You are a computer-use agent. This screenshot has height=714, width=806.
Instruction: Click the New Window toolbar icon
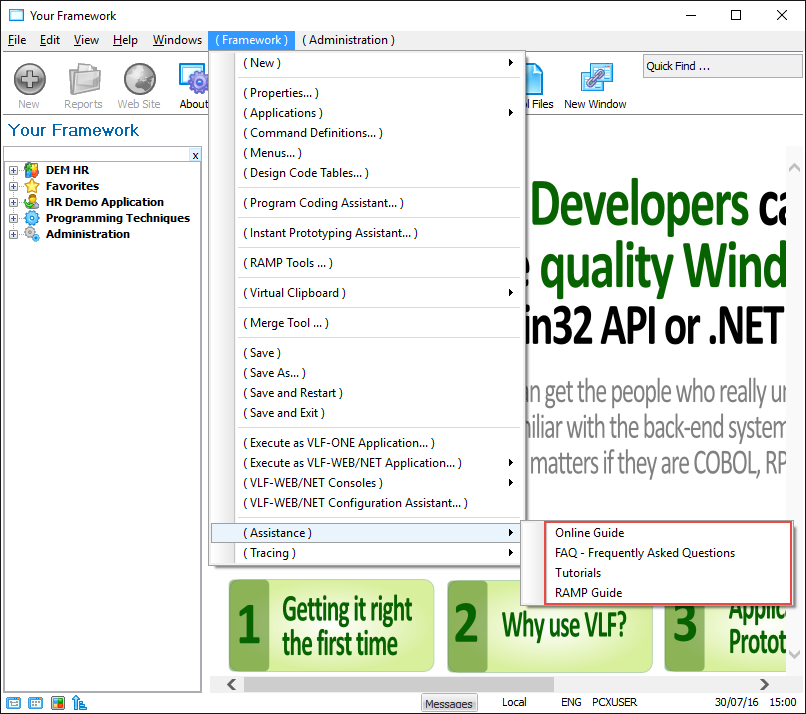pyautogui.click(x=596, y=79)
